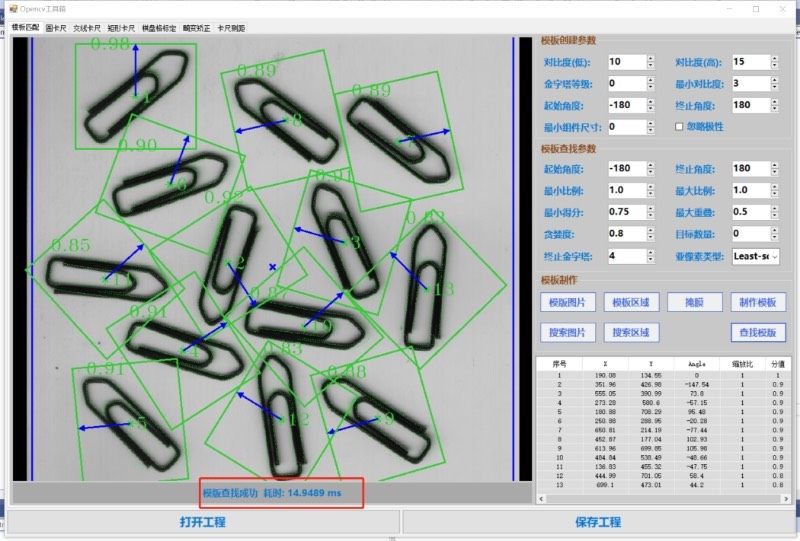Switch to the 矩形卡尺 tab
The height and width of the screenshot is (541, 800).
121,28
